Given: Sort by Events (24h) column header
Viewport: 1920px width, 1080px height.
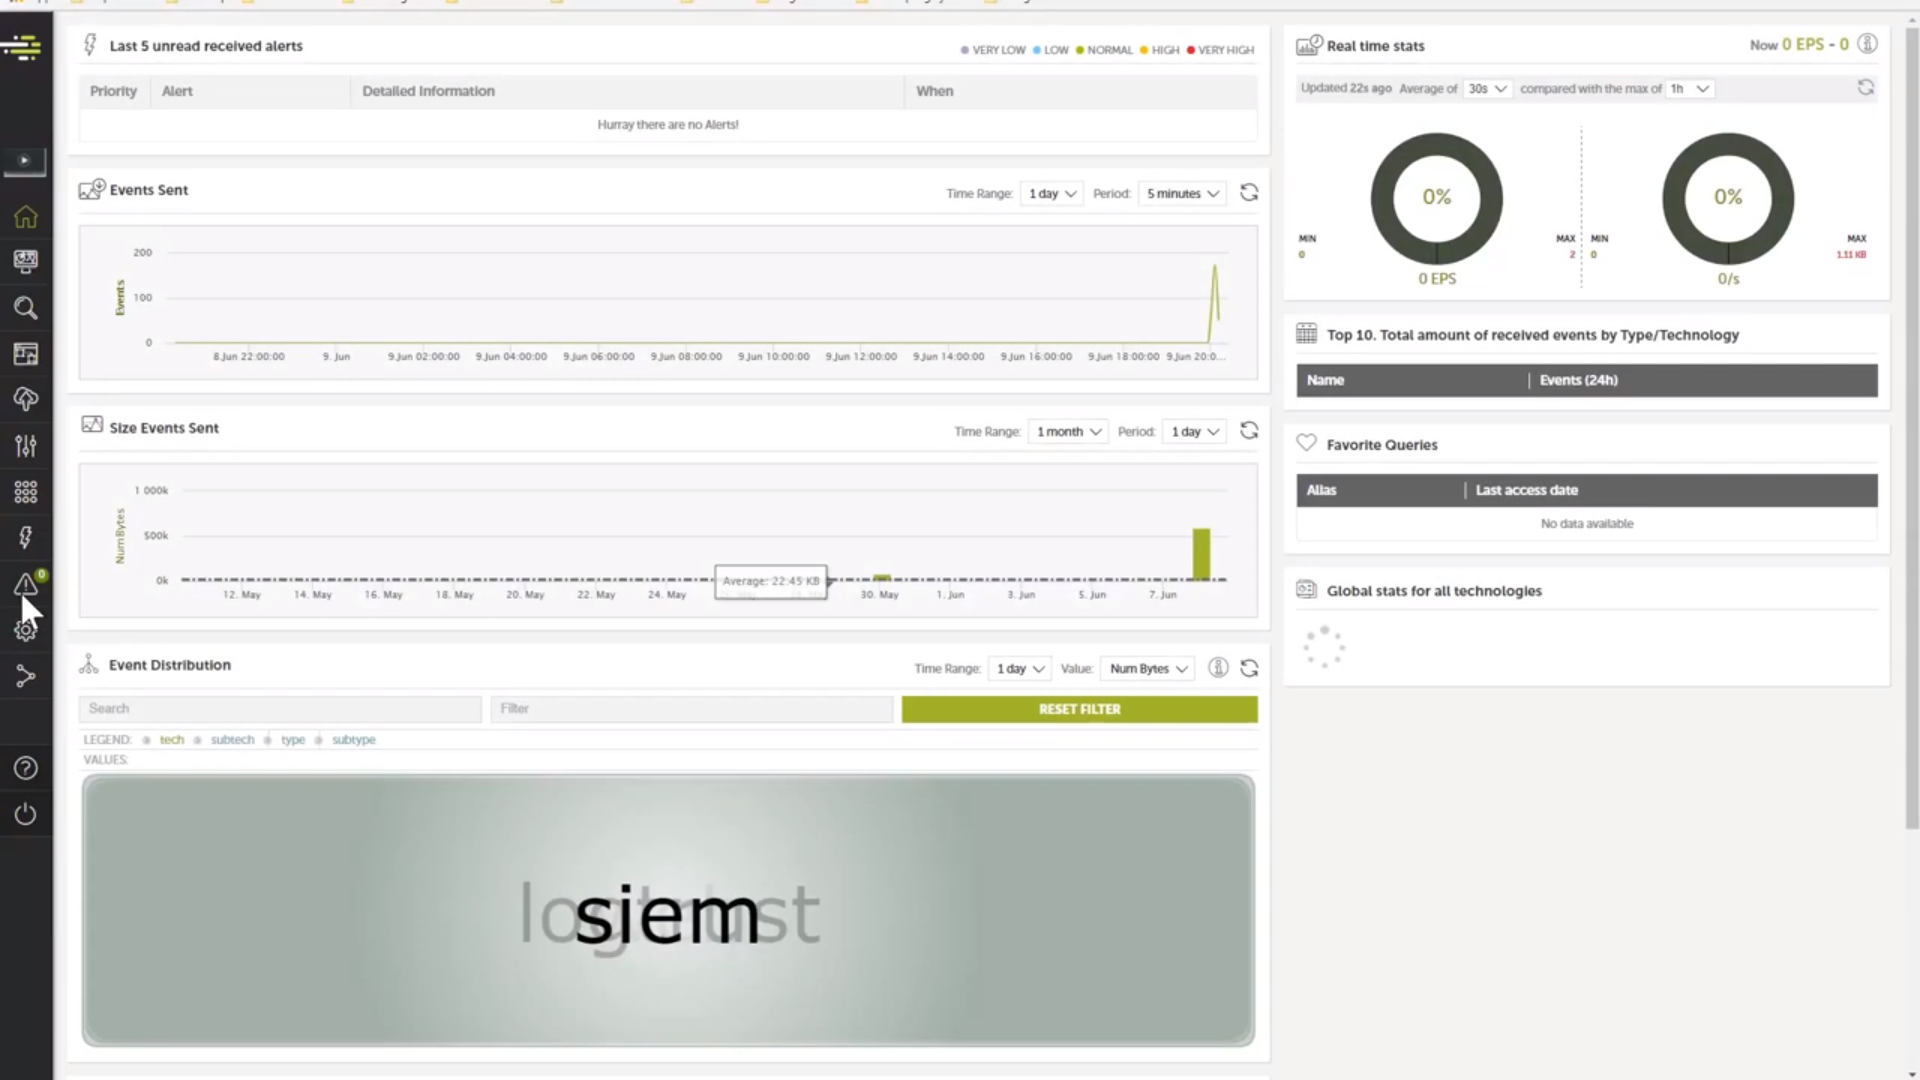Looking at the screenshot, I should pos(1578,380).
